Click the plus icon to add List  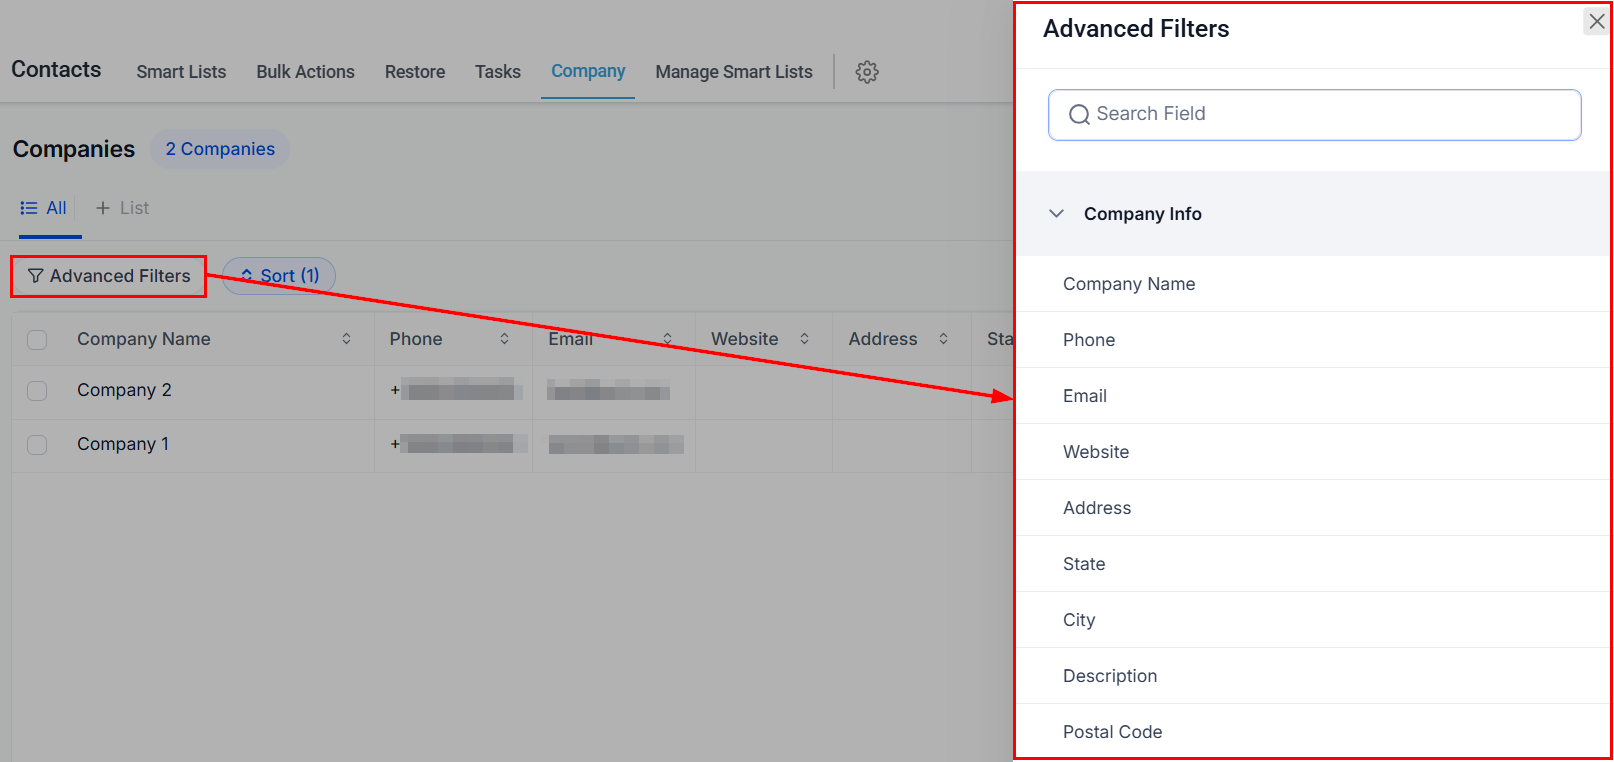coord(103,208)
